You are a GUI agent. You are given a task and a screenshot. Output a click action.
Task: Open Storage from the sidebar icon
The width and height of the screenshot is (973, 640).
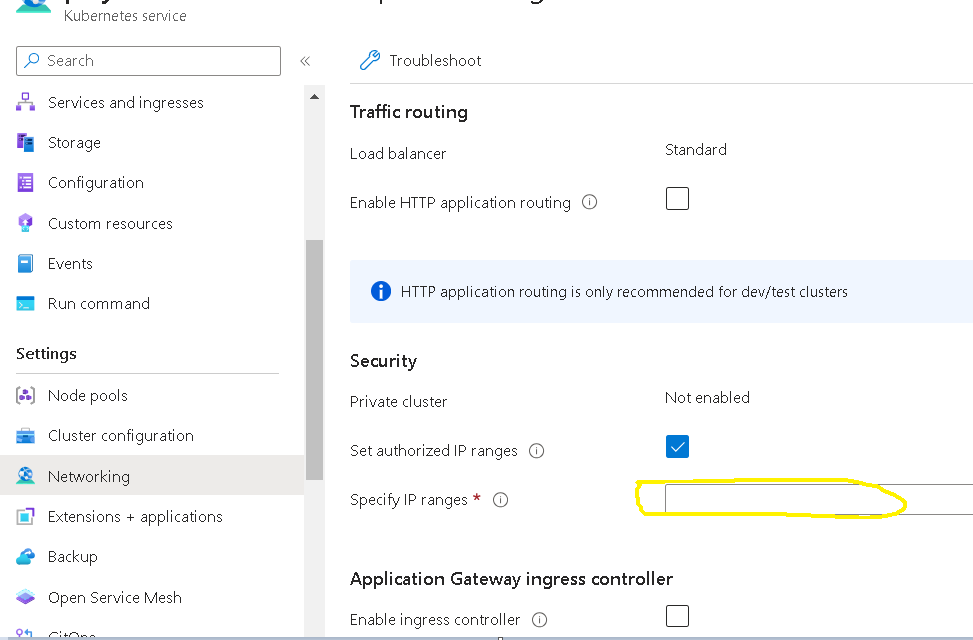click(x=27, y=142)
